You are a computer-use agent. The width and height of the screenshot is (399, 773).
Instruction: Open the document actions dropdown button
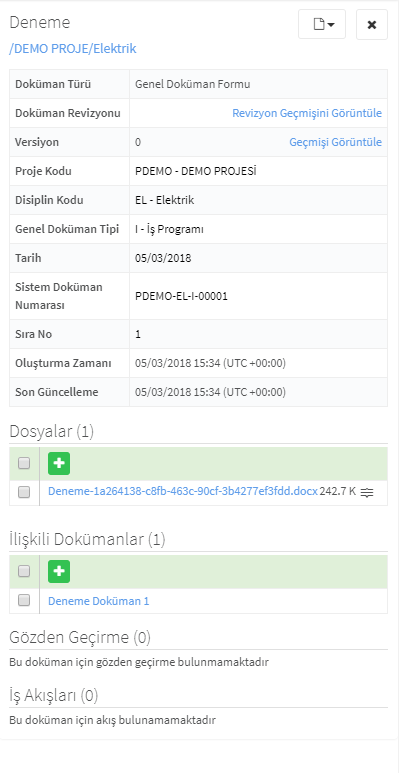pyautogui.click(x=322, y=24)
